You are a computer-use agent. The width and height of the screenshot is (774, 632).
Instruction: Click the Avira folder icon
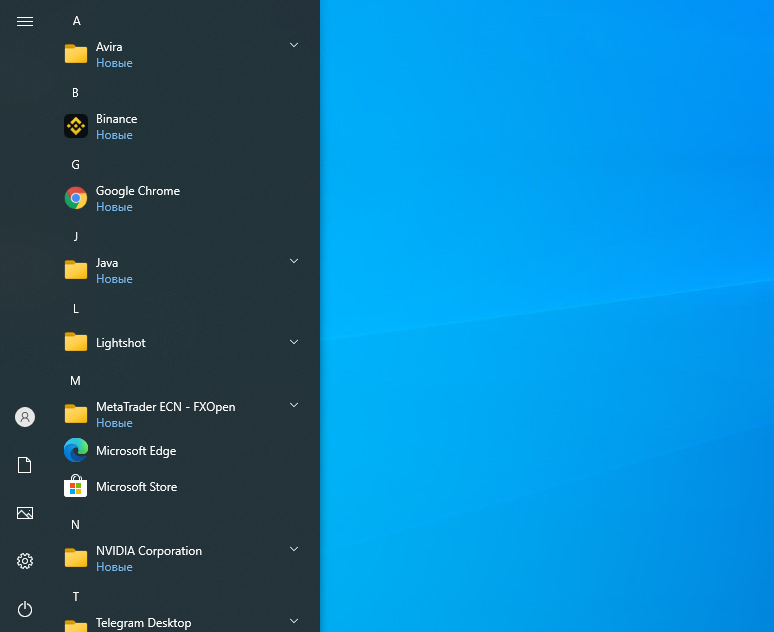coord(76,54)
